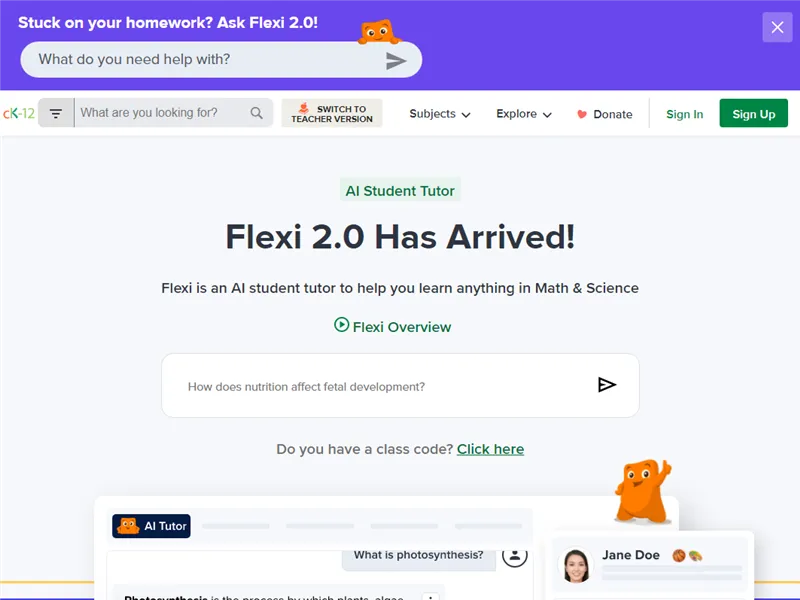This screenshot has width=800, height=600.
Task: Click the Jane Doe profile photo
Action: tap(576, 565)
